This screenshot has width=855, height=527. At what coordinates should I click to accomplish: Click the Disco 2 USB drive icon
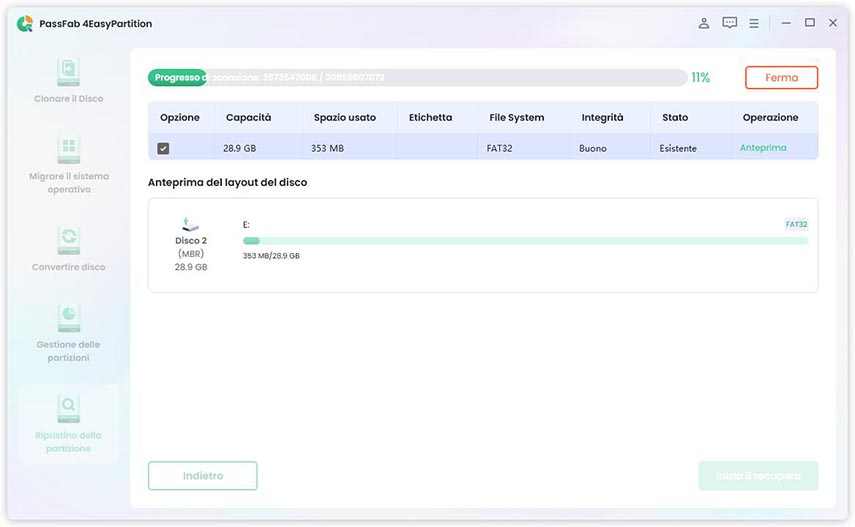click(x=191, y=225)
